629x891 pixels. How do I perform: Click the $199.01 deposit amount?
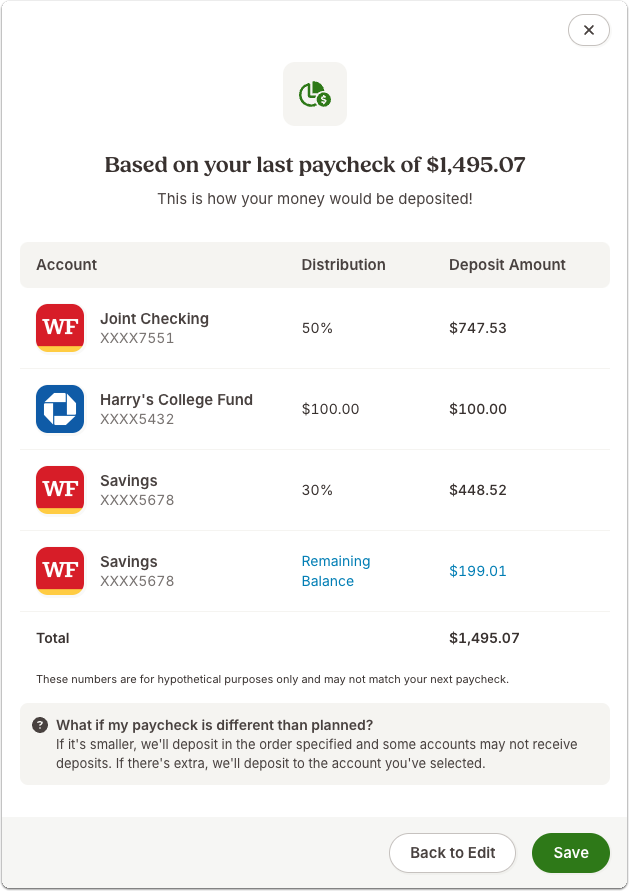(x=477, y=571)
